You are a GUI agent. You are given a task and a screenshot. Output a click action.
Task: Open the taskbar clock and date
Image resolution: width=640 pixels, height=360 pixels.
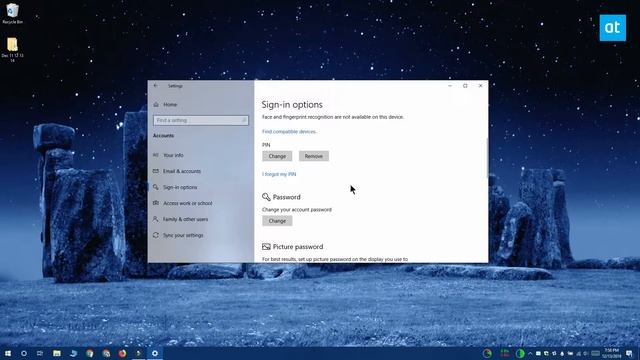(x=611, y=353)
